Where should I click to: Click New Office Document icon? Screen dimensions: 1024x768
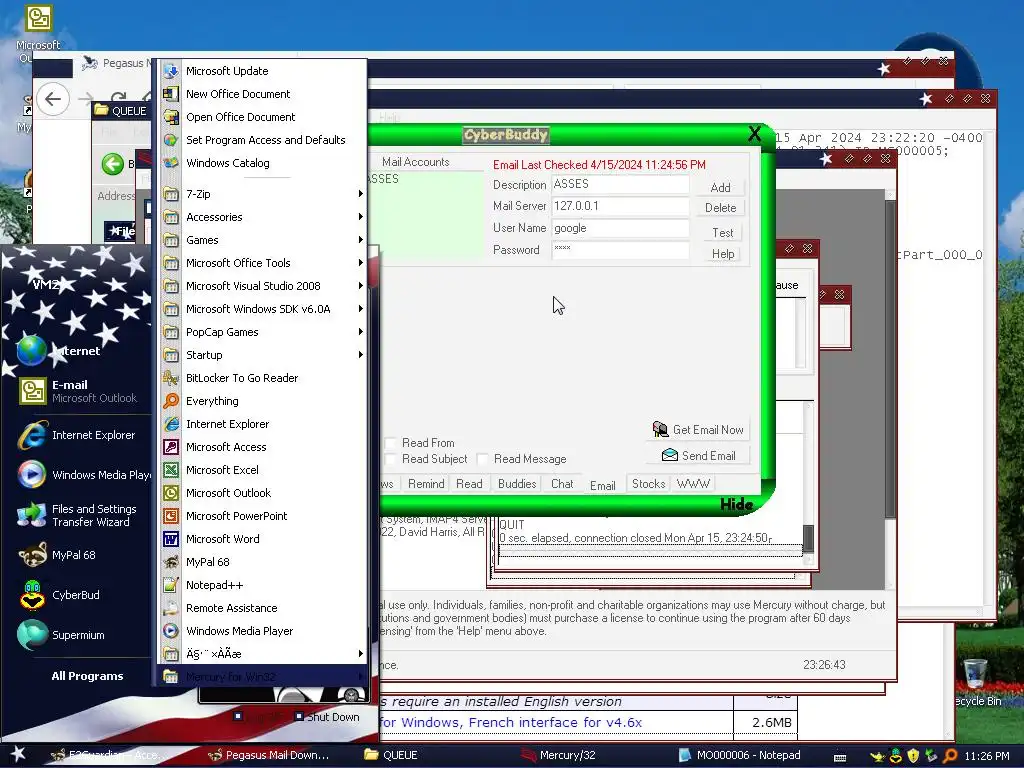(171, 94)
